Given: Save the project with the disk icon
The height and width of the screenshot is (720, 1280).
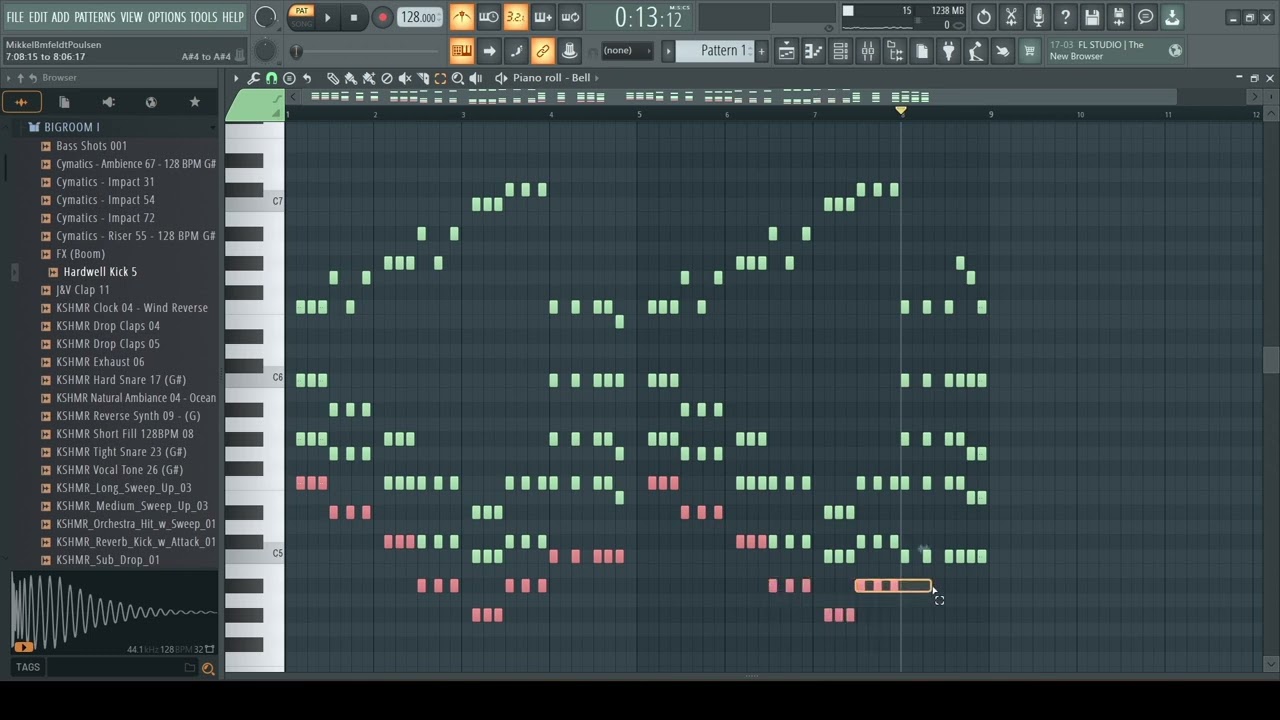Looking at the screenshot, I should tap(1092, 17).
